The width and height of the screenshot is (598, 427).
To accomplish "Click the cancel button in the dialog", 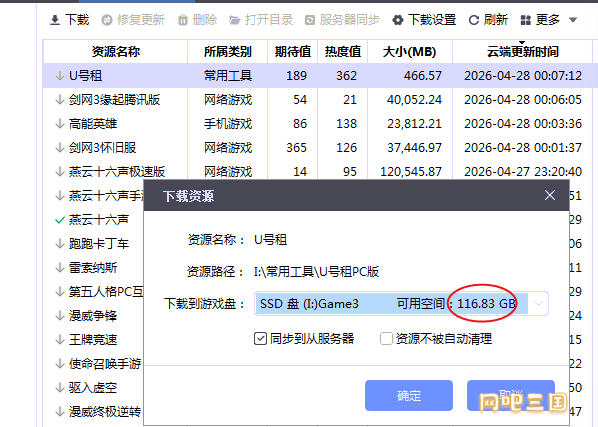I will (x=511, y=395).
